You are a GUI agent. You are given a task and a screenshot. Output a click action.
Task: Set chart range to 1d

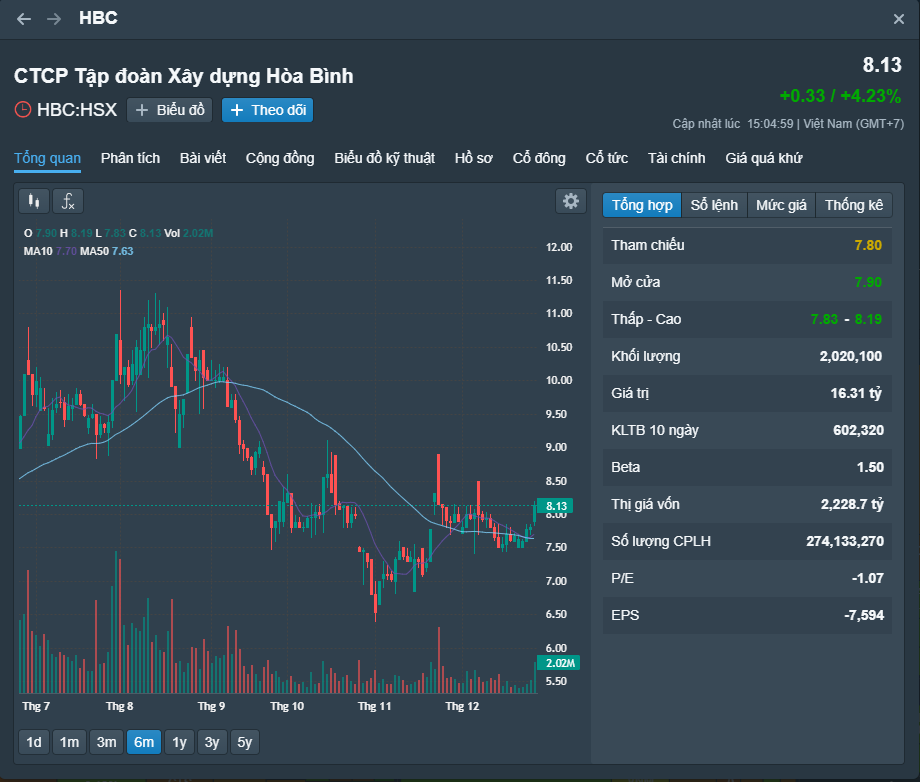click(34, 742)
